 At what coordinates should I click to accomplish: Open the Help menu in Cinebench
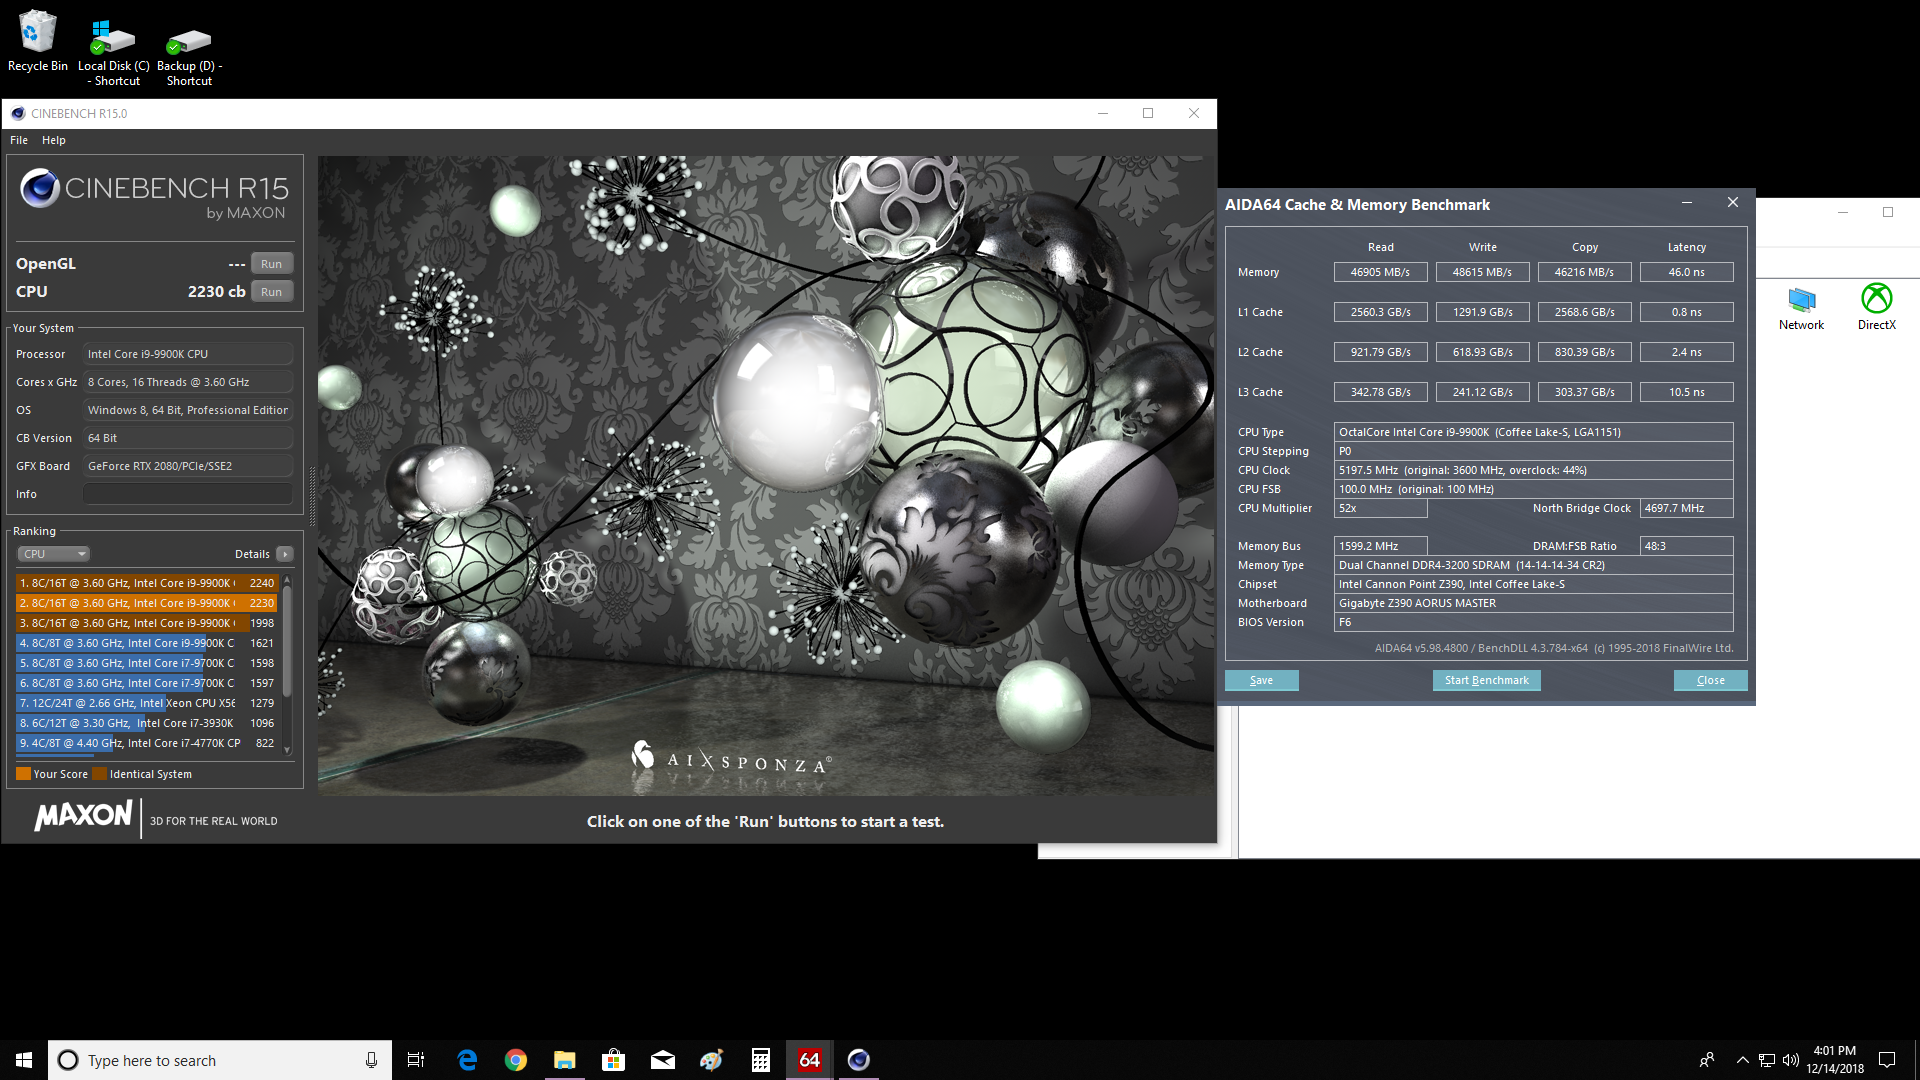pyautogui.click(x=54, y=140)
